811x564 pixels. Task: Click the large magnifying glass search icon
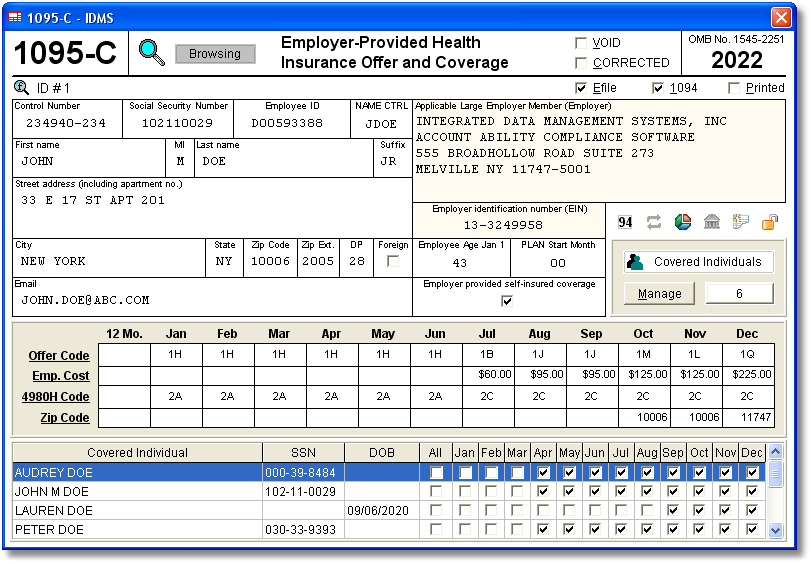[152, 52]
